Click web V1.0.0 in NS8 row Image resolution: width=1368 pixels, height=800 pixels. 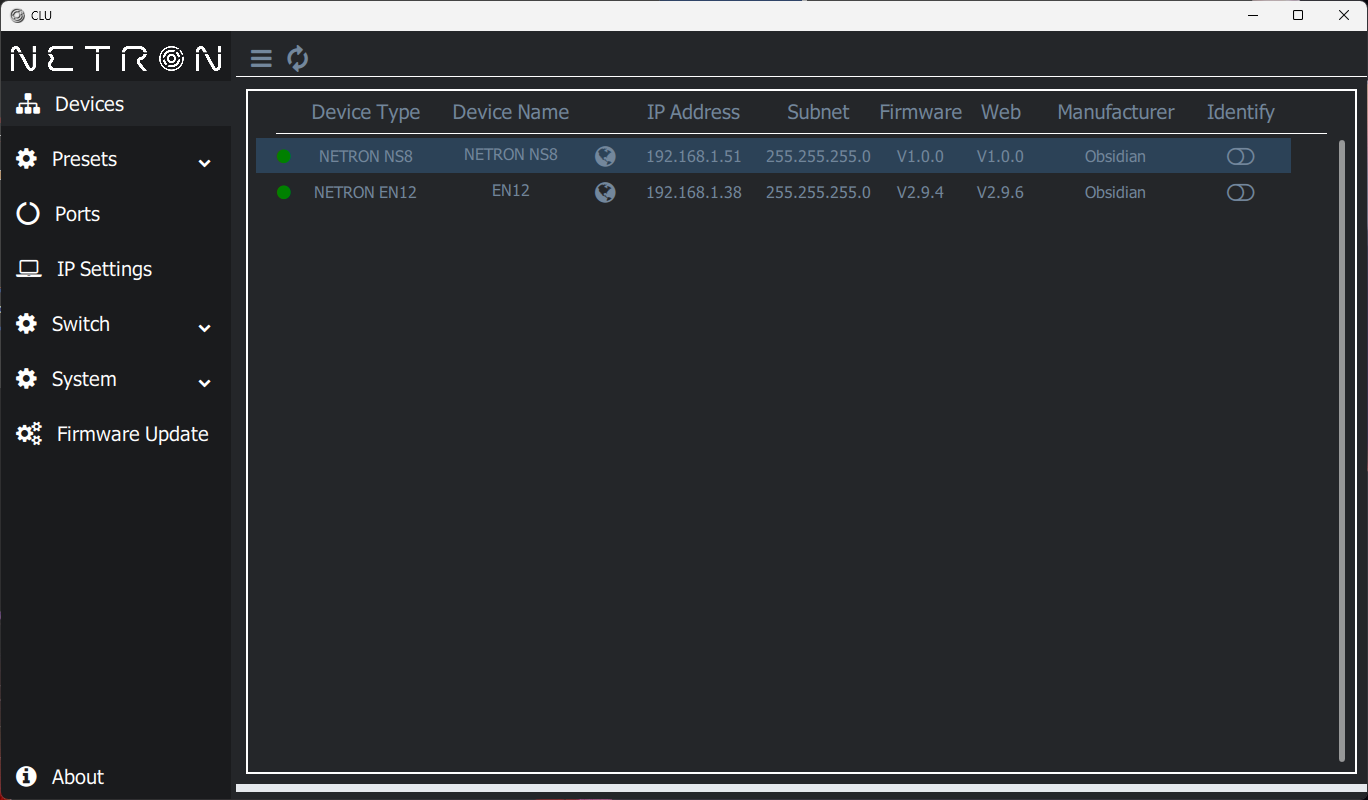point(1000,156)
